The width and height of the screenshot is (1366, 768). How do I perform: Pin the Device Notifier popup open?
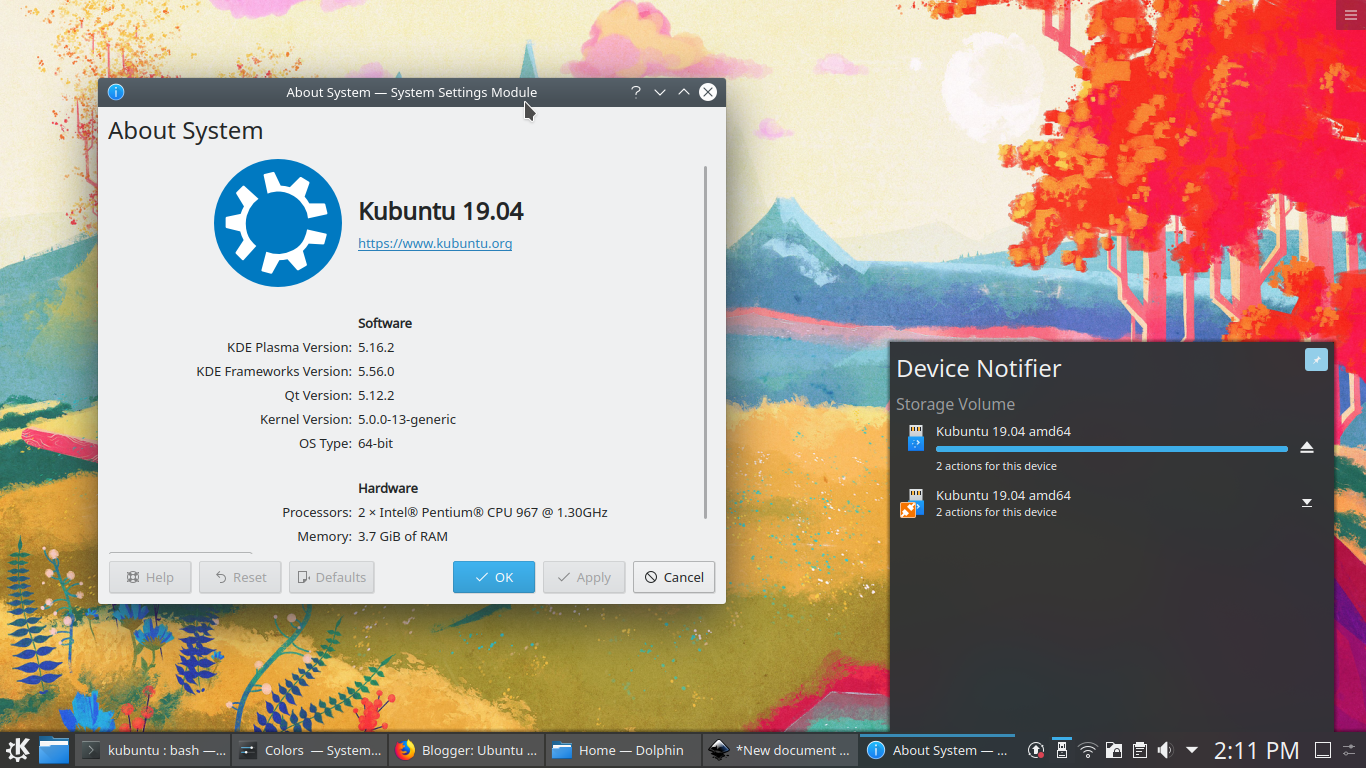1316,360
